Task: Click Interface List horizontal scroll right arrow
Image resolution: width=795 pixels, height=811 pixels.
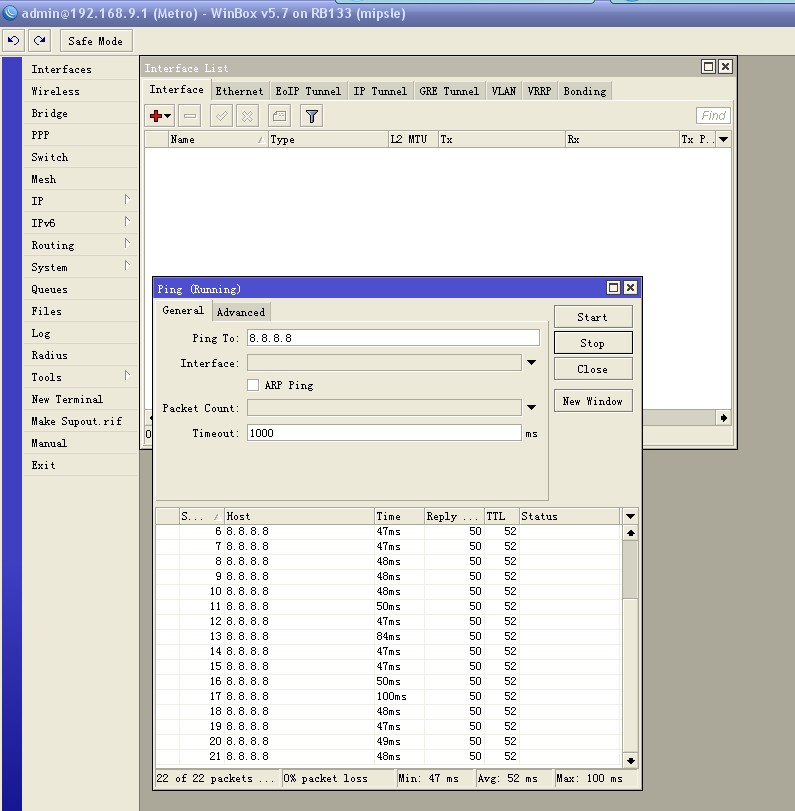Action: [x=724, y=417]
